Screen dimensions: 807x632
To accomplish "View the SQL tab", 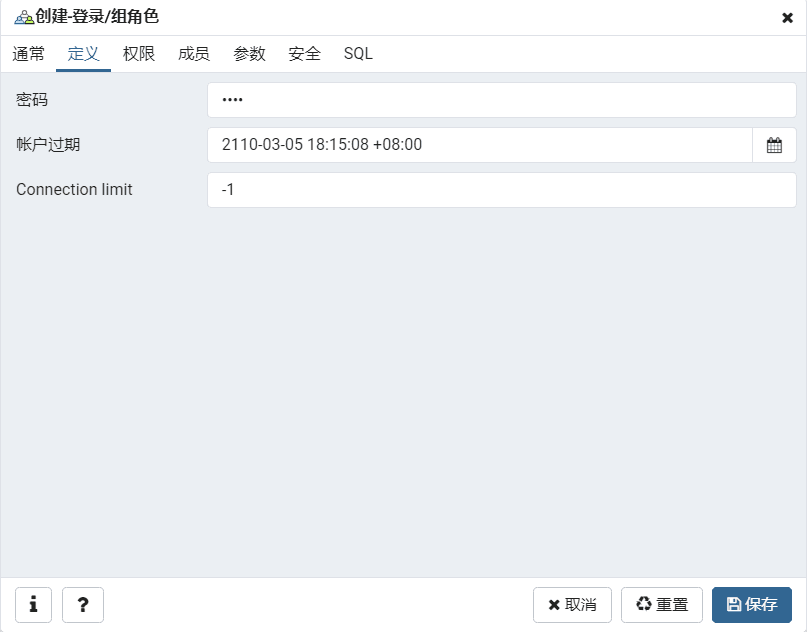I will pyautogui.click(x=358, y=54).
